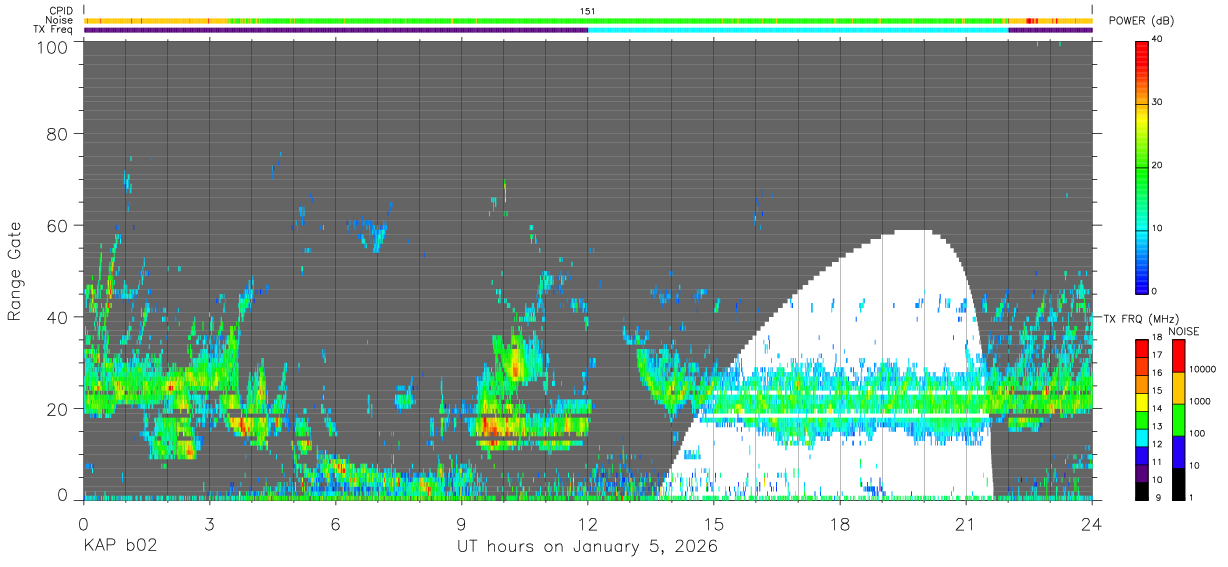Screen dimensions: 1228x567
Task: Click the purple TX Freq bar segment
Action: 335,30
